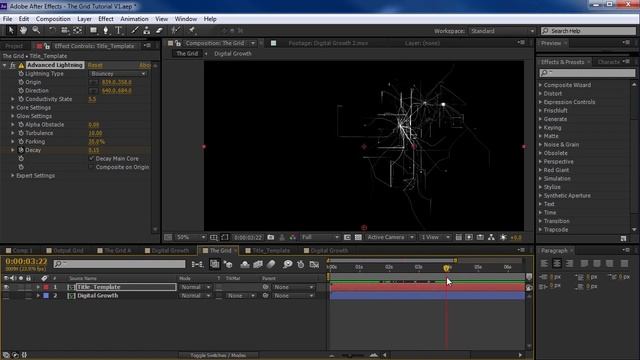
Task: Select the Unified Camera tool
Action: 64,30
